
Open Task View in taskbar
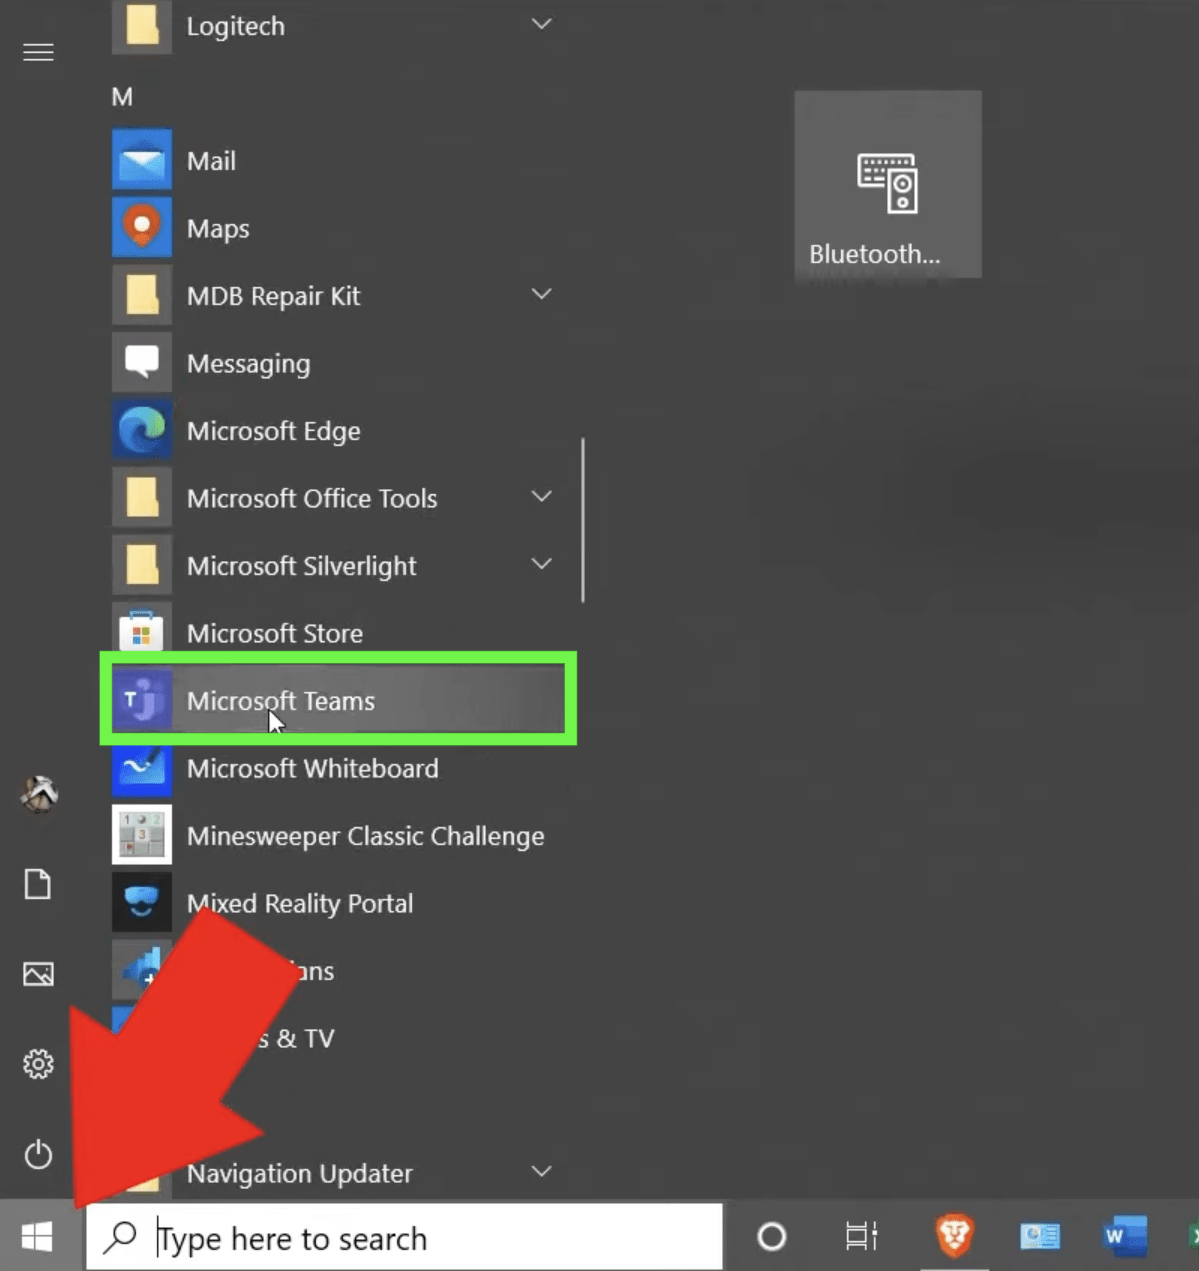(x=861, y=1237)
